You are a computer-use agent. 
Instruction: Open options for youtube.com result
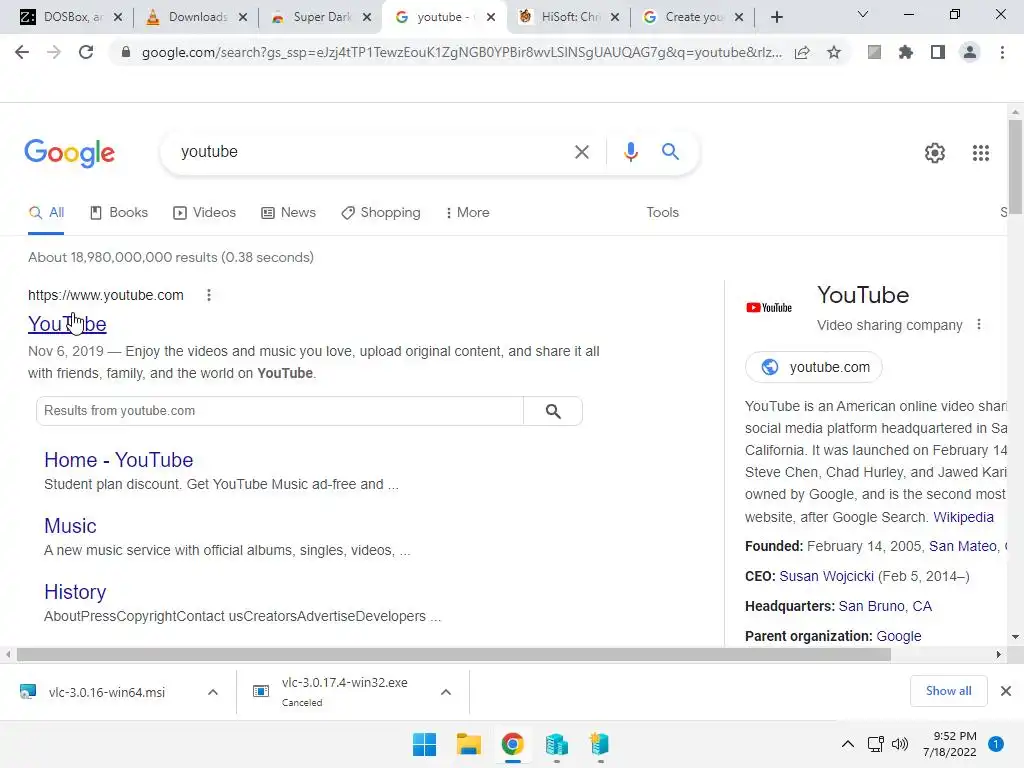209,295
